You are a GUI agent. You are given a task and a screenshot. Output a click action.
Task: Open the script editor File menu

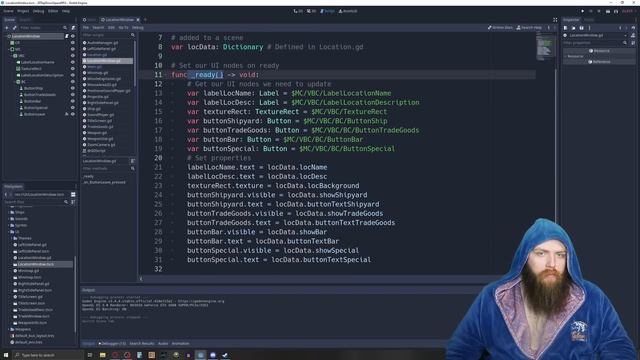coord(86,28)
